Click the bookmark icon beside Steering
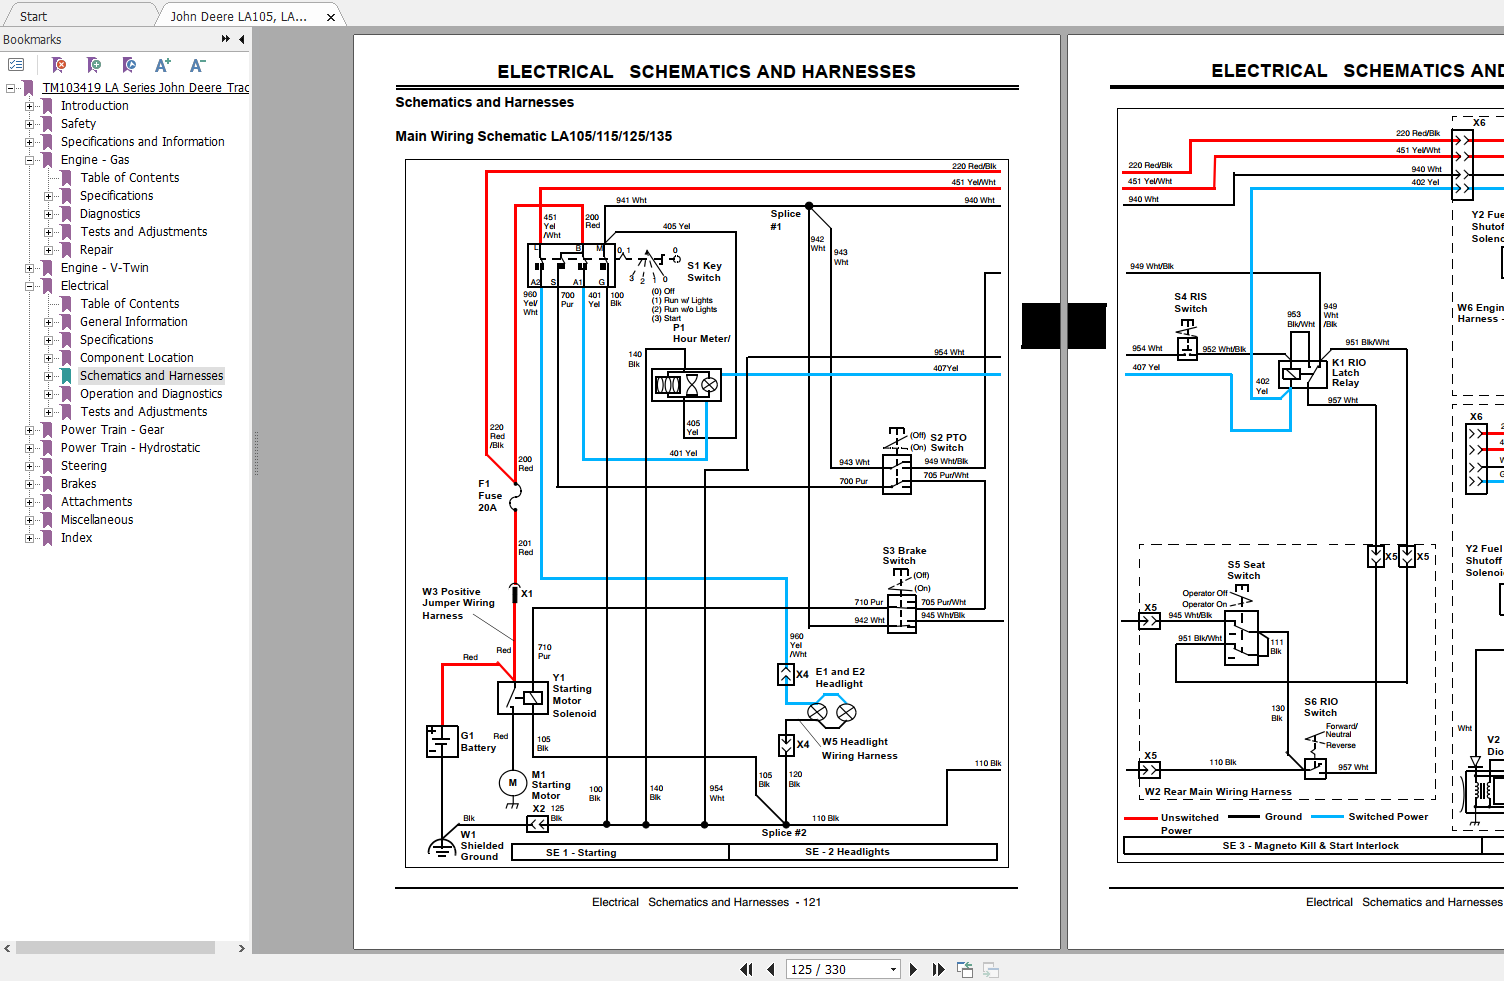 (47, 466)
